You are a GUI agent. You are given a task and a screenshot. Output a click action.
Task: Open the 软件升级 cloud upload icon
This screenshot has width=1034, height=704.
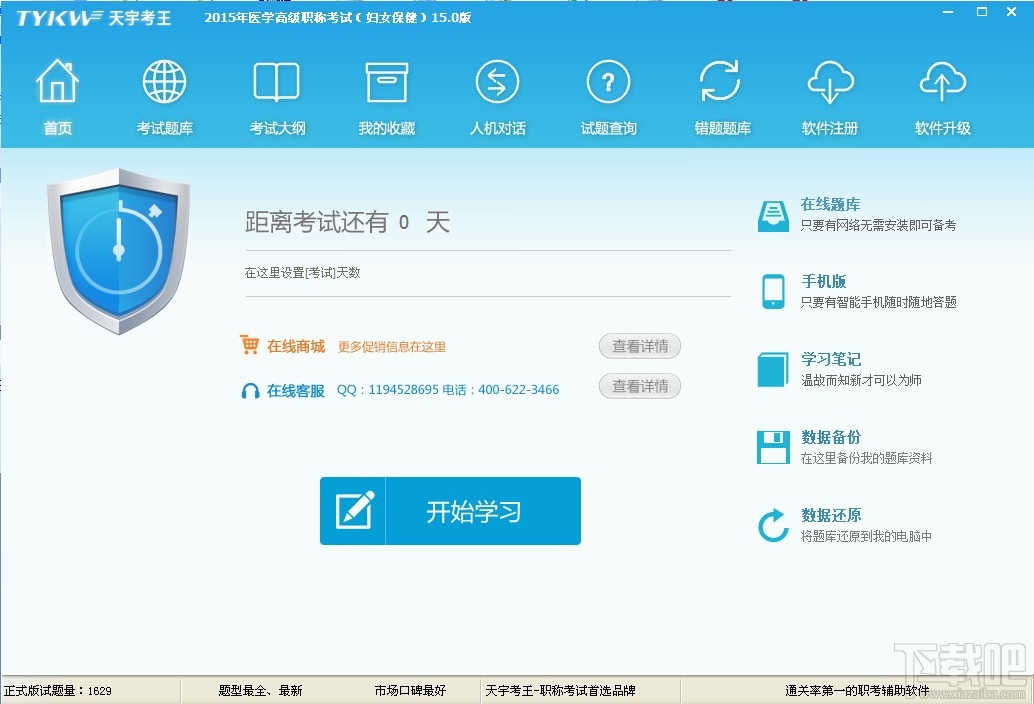[x=942, y=82]
